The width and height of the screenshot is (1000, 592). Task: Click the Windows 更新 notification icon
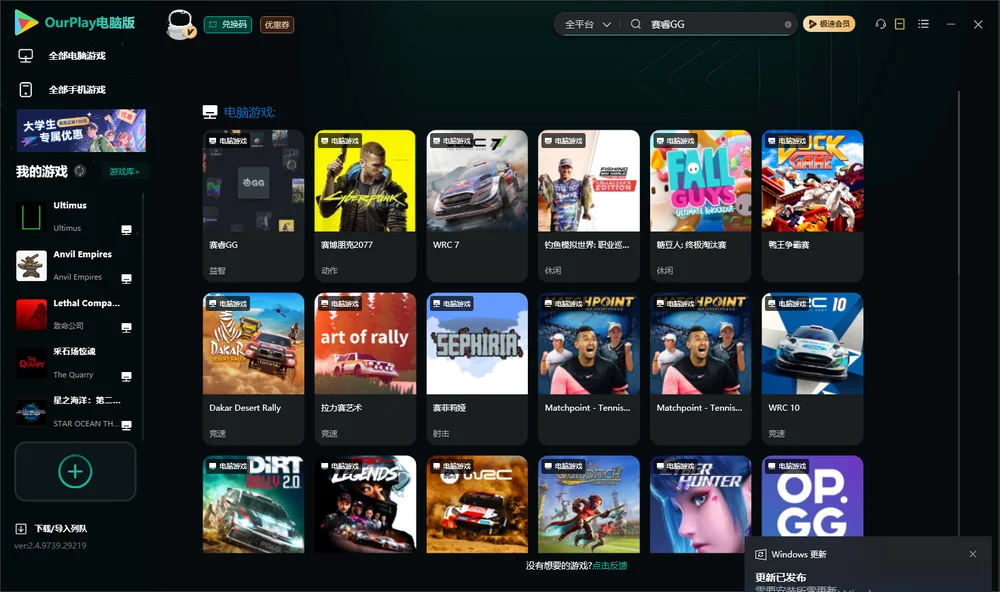[x=760, y=554]
